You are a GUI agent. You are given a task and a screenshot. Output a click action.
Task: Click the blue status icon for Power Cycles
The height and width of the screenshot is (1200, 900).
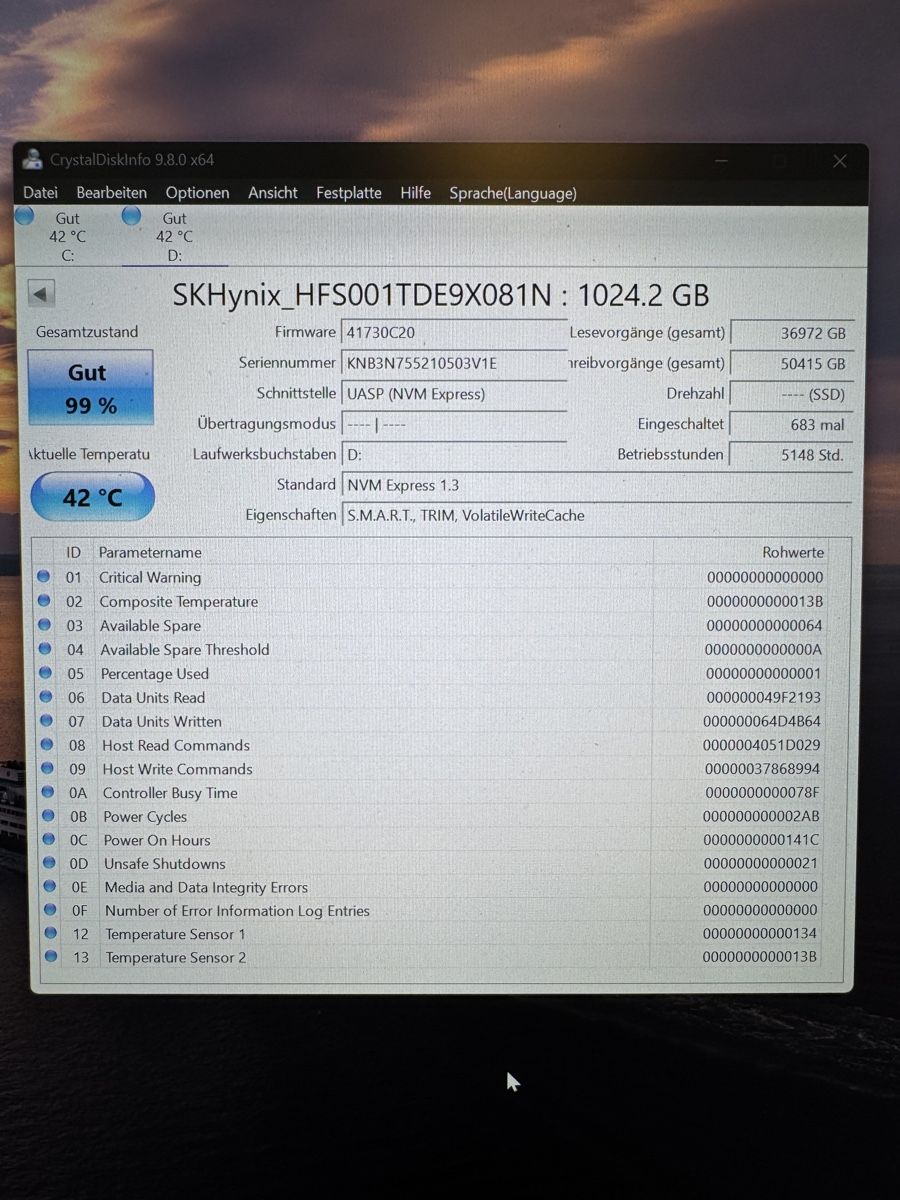[x=49, y=816]
